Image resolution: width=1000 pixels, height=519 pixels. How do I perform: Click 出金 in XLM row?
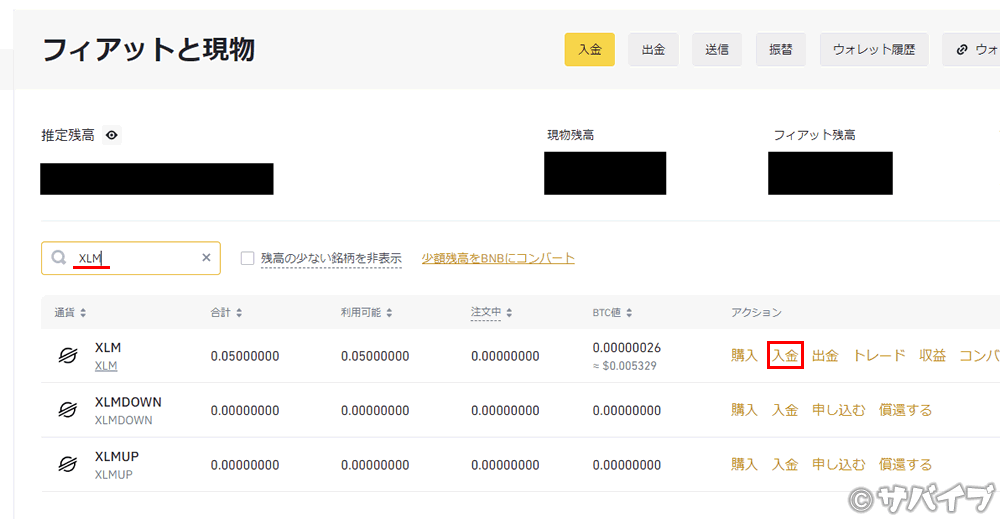pyautogui.click(x=825, y=356)
